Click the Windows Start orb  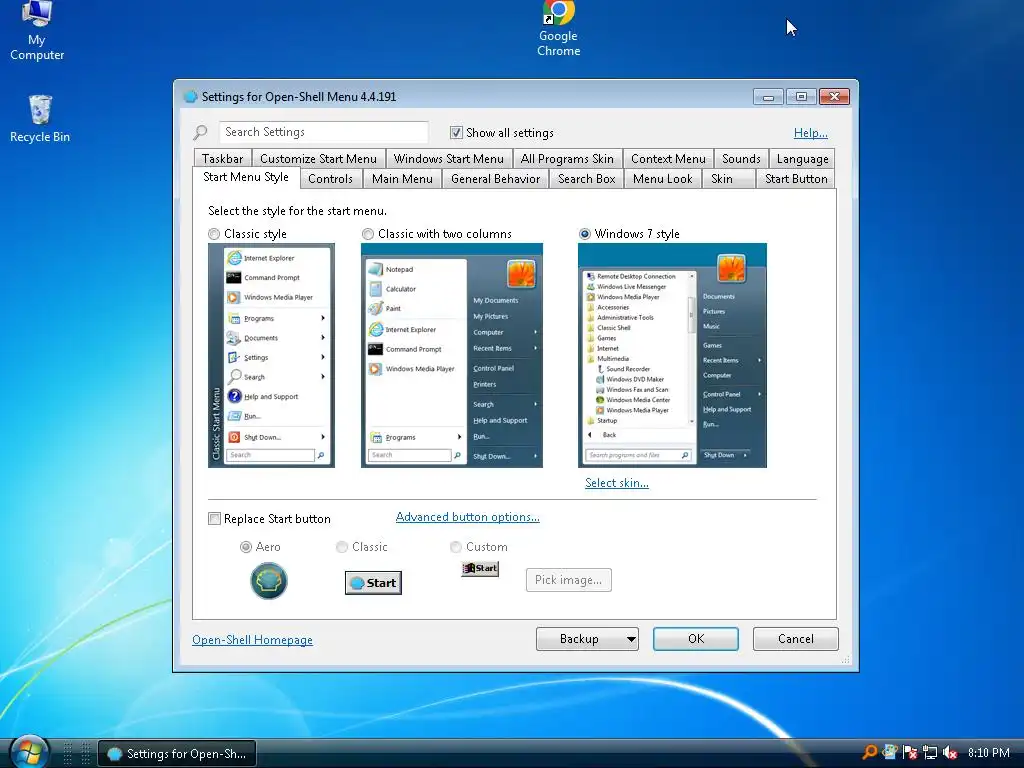click(x=29, y=752)
